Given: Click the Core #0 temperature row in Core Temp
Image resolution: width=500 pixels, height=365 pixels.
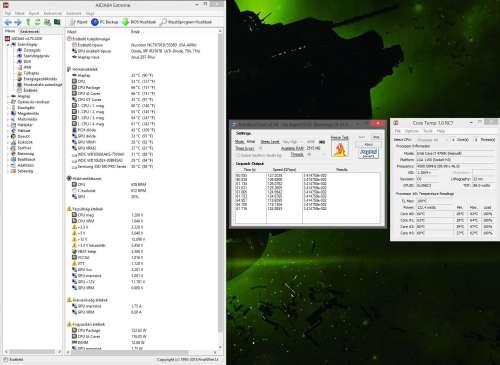Looking at the screenshot, I should pyautogui.click(x=446, y=214).
